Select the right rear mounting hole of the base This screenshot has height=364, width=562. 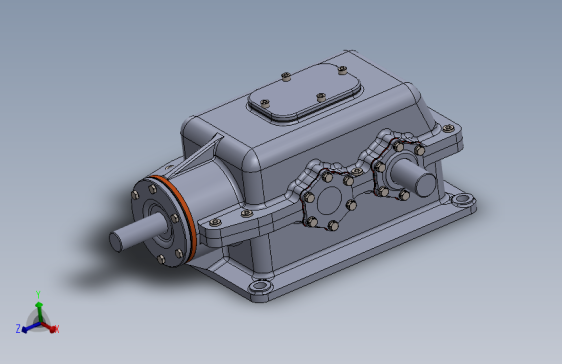pyautogui.click(x=463, y=198)
